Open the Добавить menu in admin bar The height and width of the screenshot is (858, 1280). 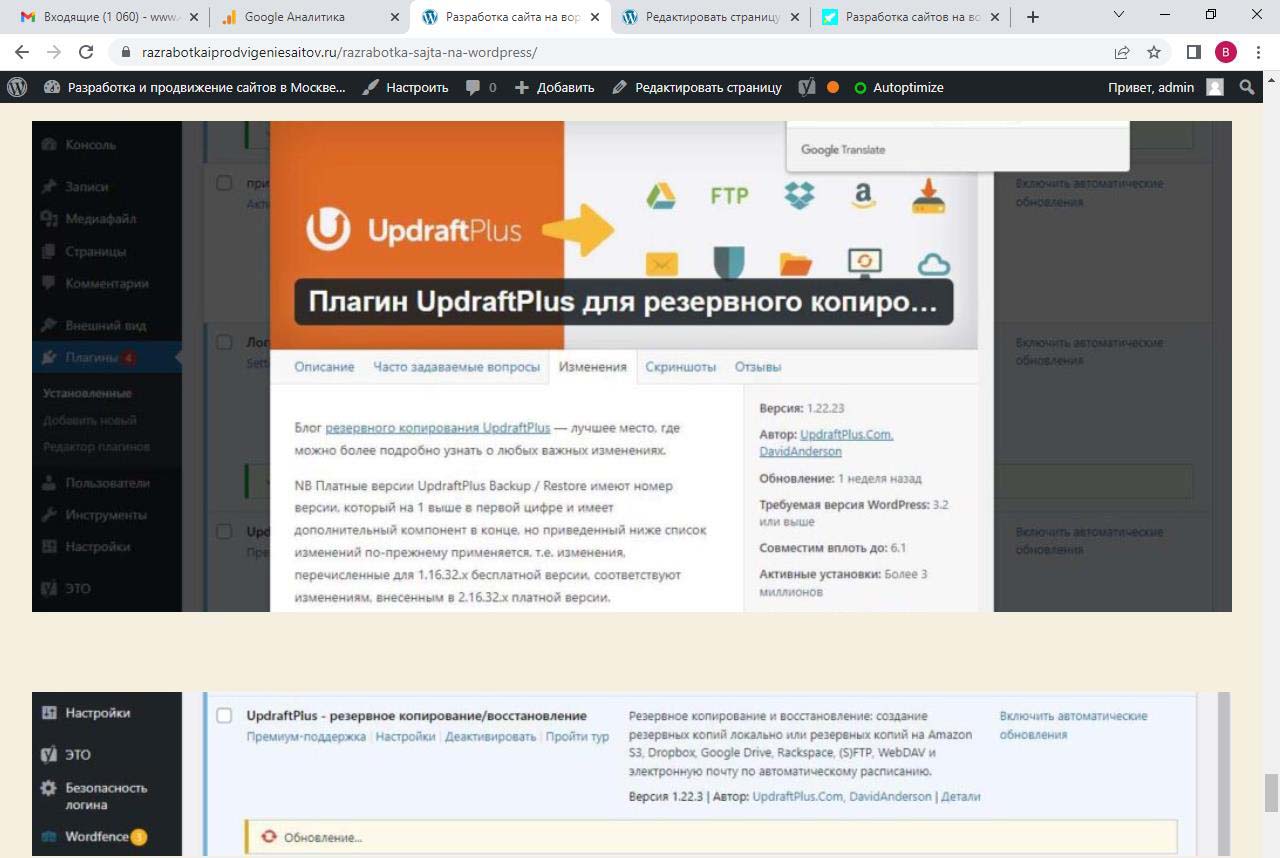(x=554, y=87)
